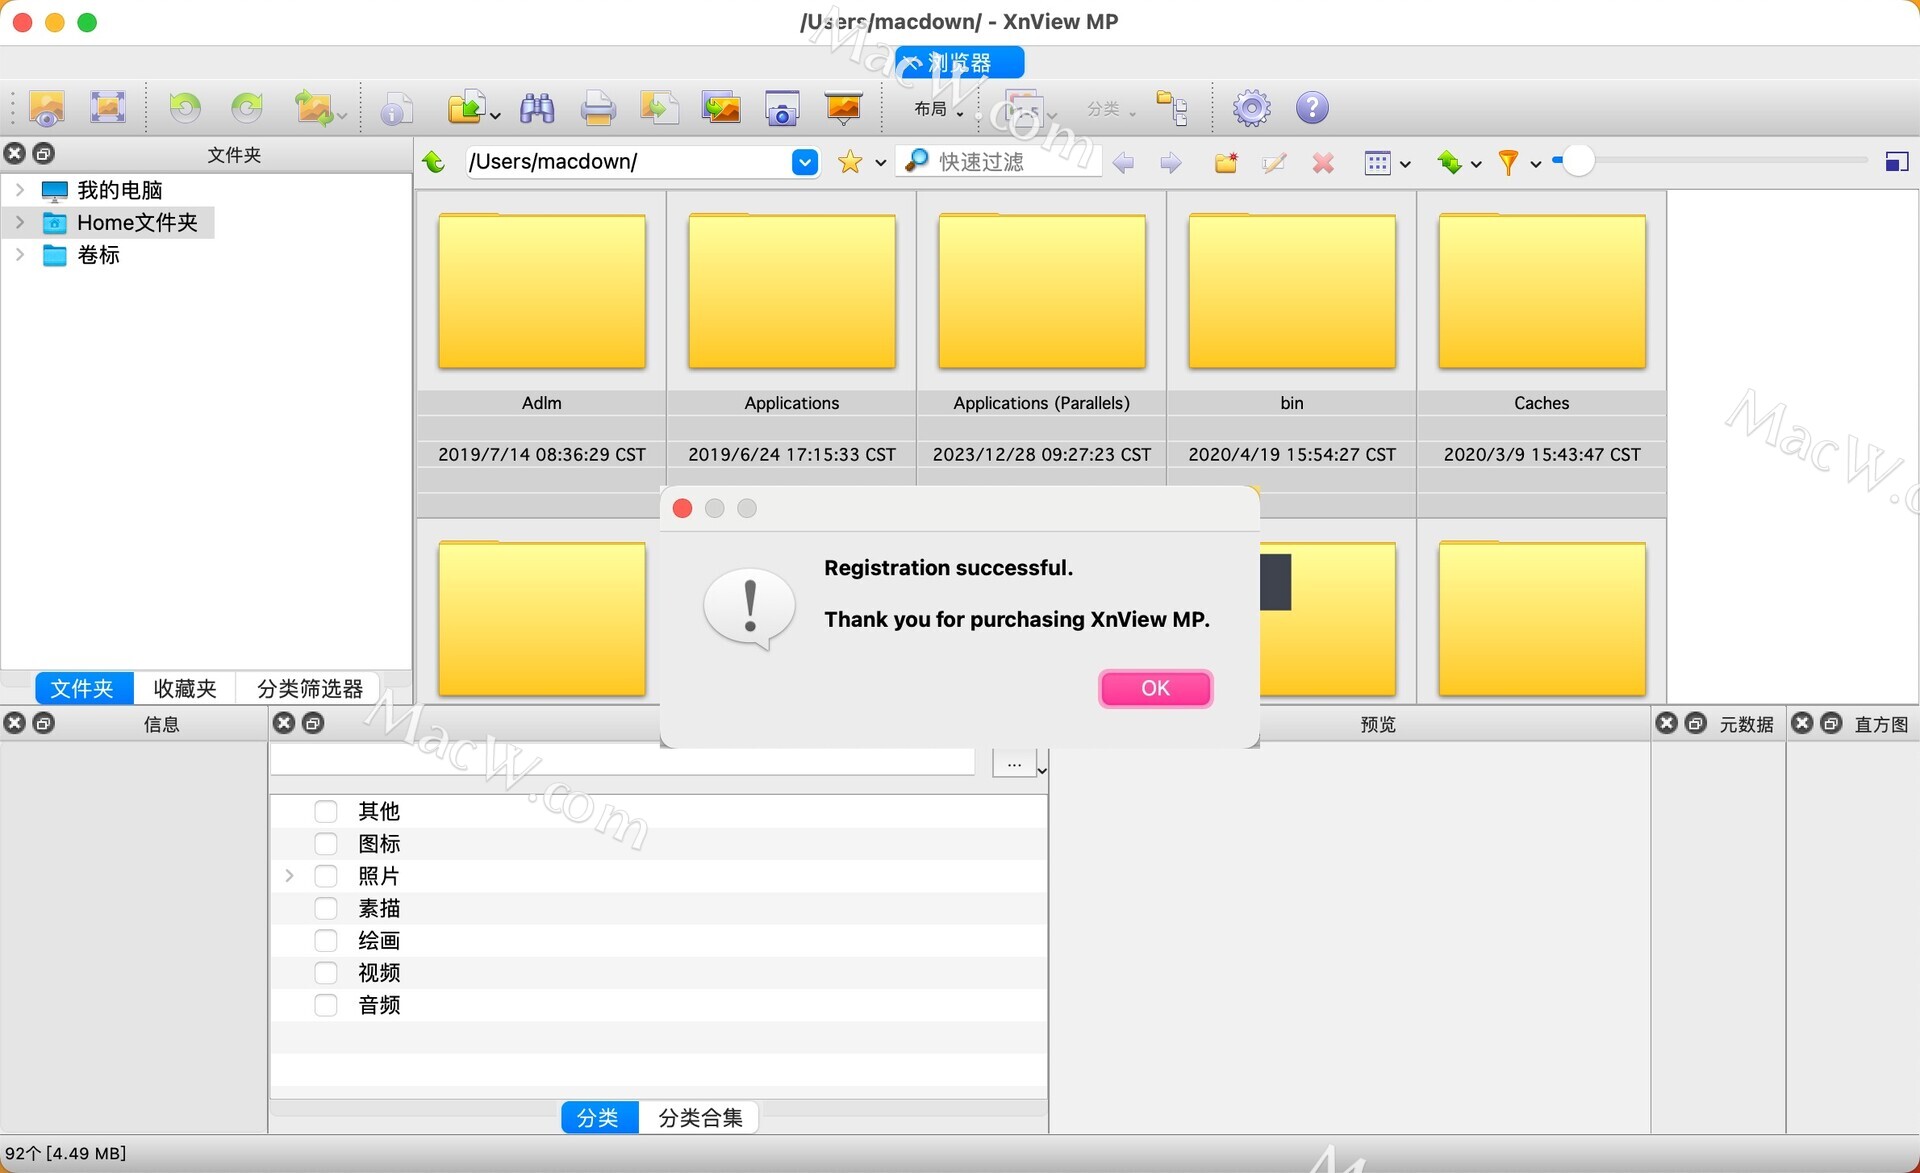The height and width of the screenshot is (1173, 1920).
Task: Select the 分类 tab at bottom
Action: pos(598,1117)
